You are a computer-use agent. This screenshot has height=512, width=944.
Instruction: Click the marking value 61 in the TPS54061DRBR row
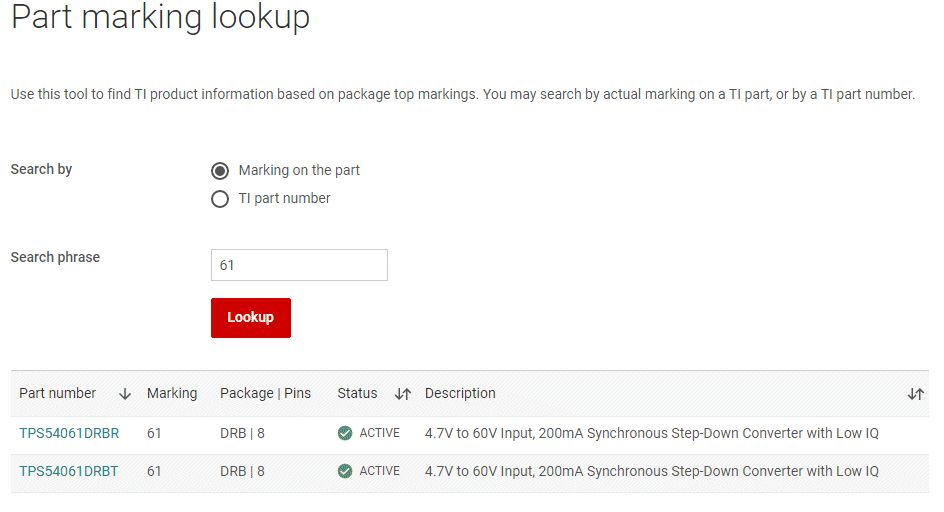[x=154, y=433]
